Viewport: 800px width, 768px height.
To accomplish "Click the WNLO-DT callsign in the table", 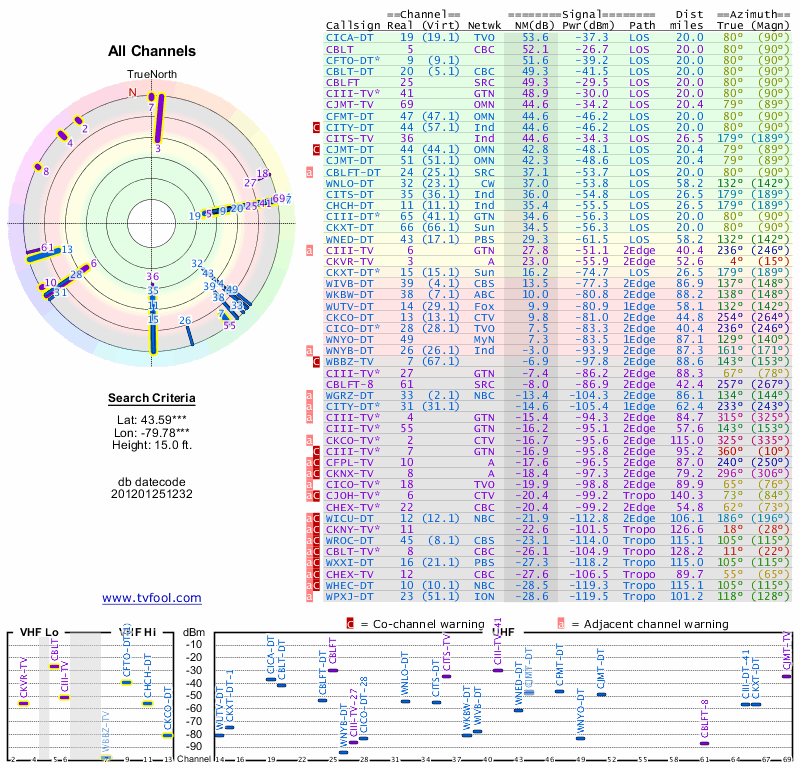I will [x=349, y=183].
